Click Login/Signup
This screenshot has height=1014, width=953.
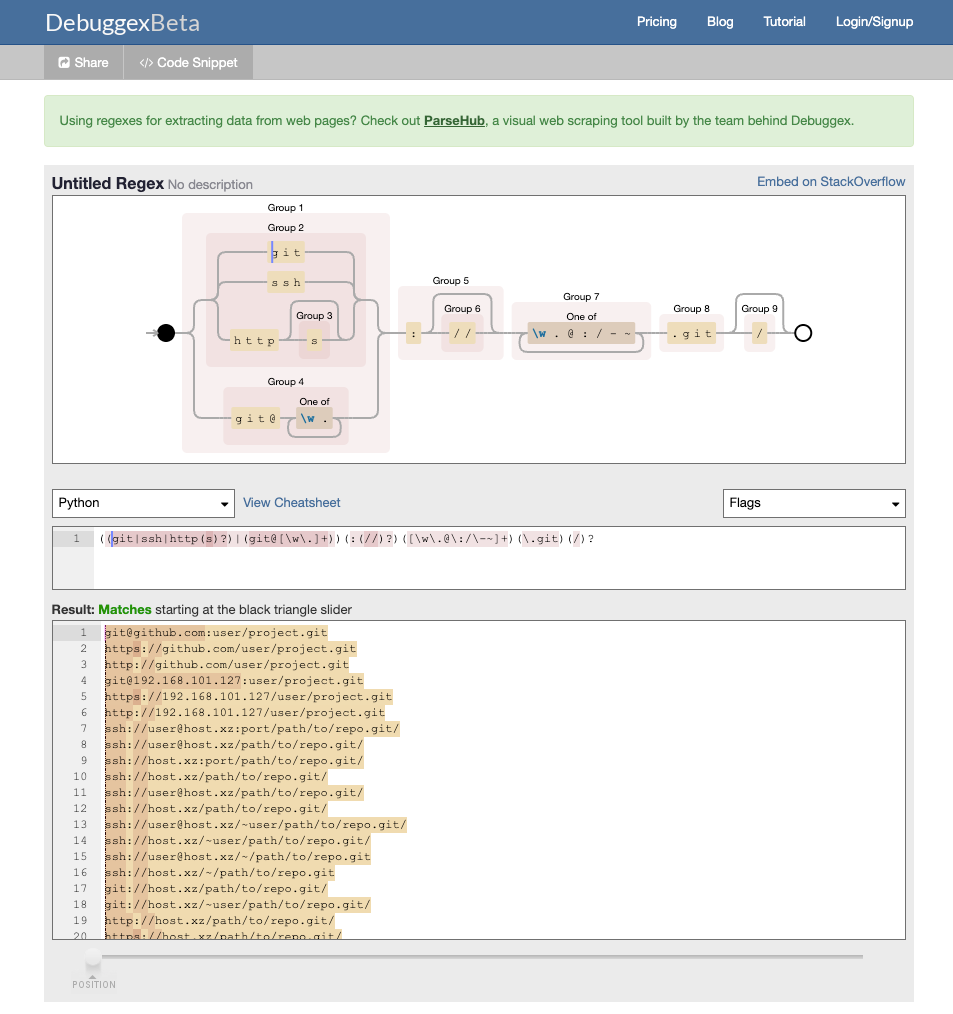pyautogui.click(x=874, y=21)
